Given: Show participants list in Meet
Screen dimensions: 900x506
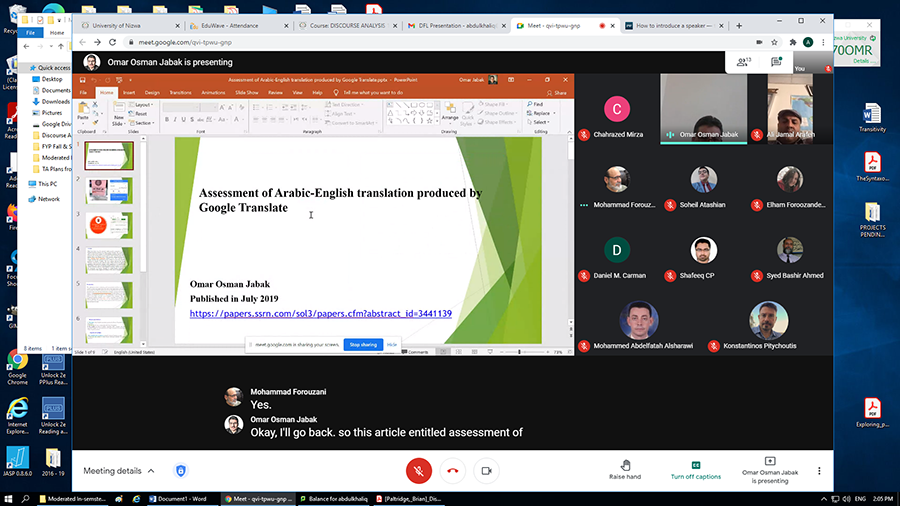Looking at the screenshot, I should pos(743,62).
